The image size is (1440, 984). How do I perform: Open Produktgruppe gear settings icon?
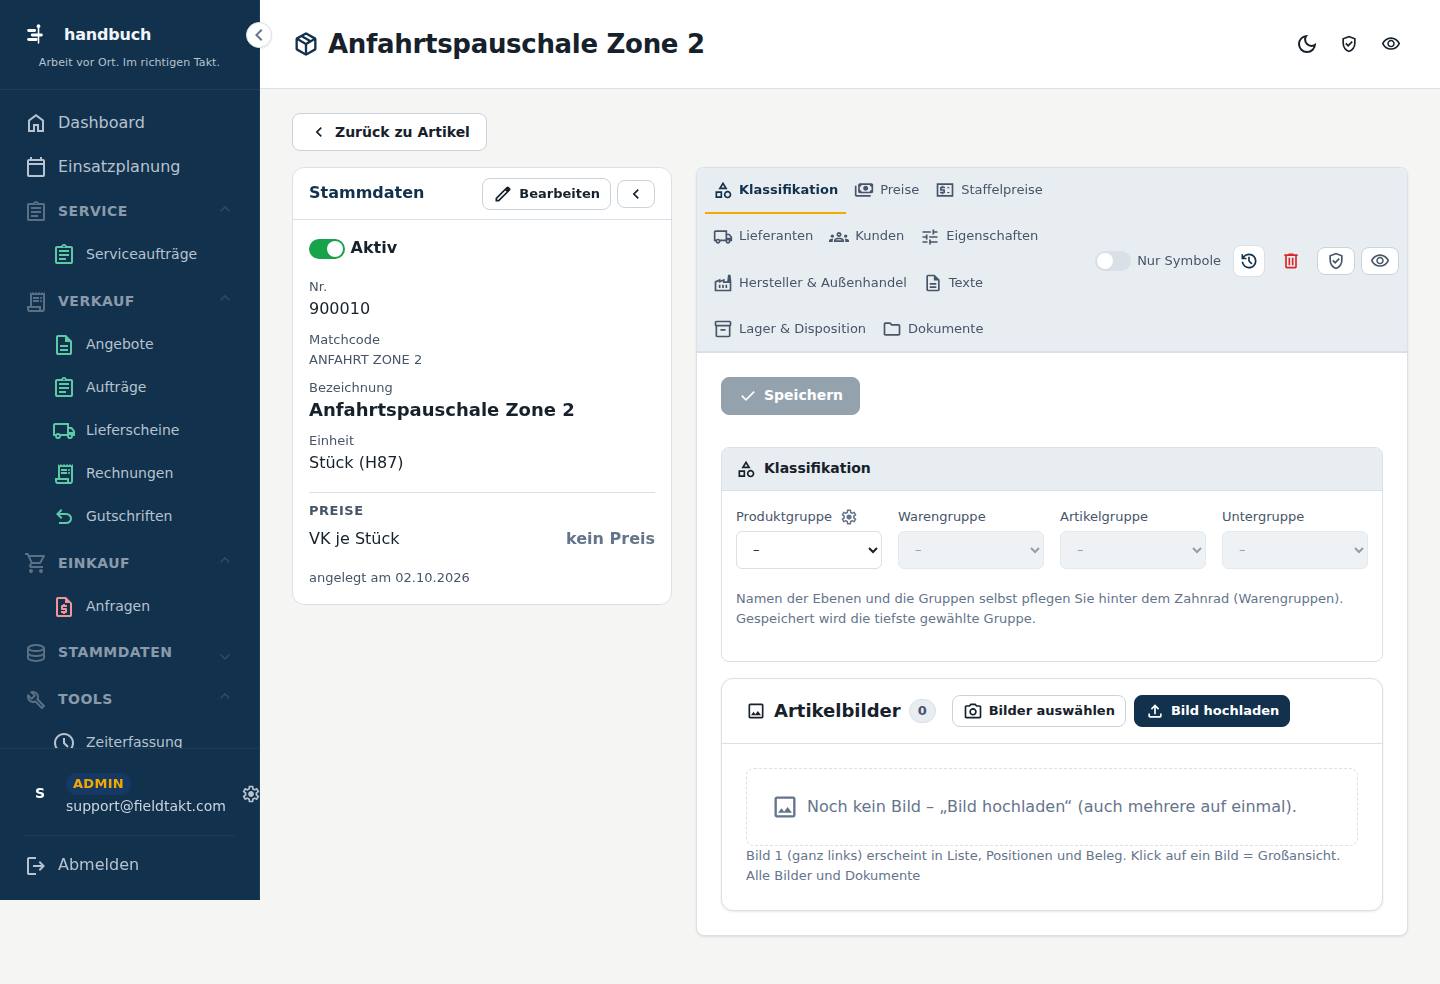849,517
